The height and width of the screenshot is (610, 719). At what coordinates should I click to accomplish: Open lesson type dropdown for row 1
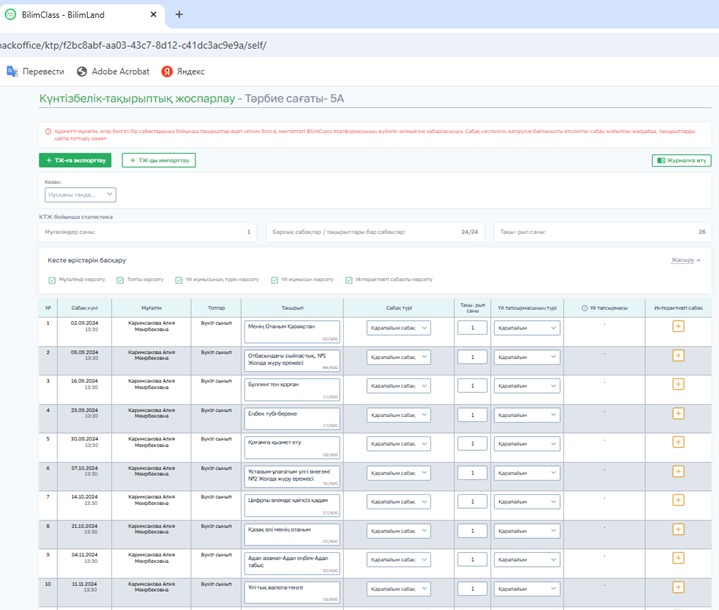(x=398, y=328)
